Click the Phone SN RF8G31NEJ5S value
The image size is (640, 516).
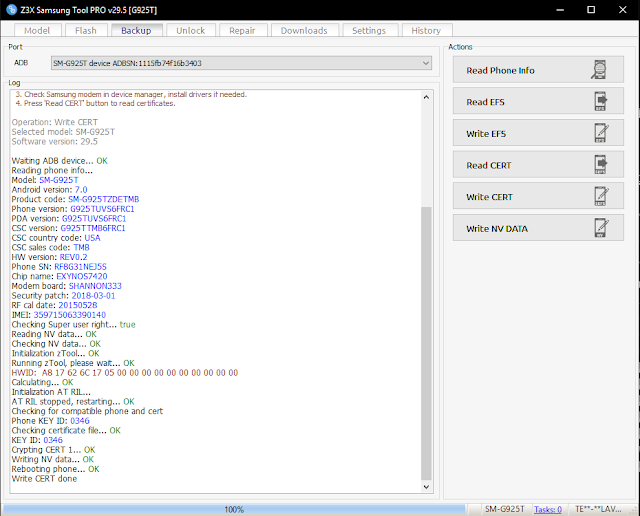[x=80, y=267]
